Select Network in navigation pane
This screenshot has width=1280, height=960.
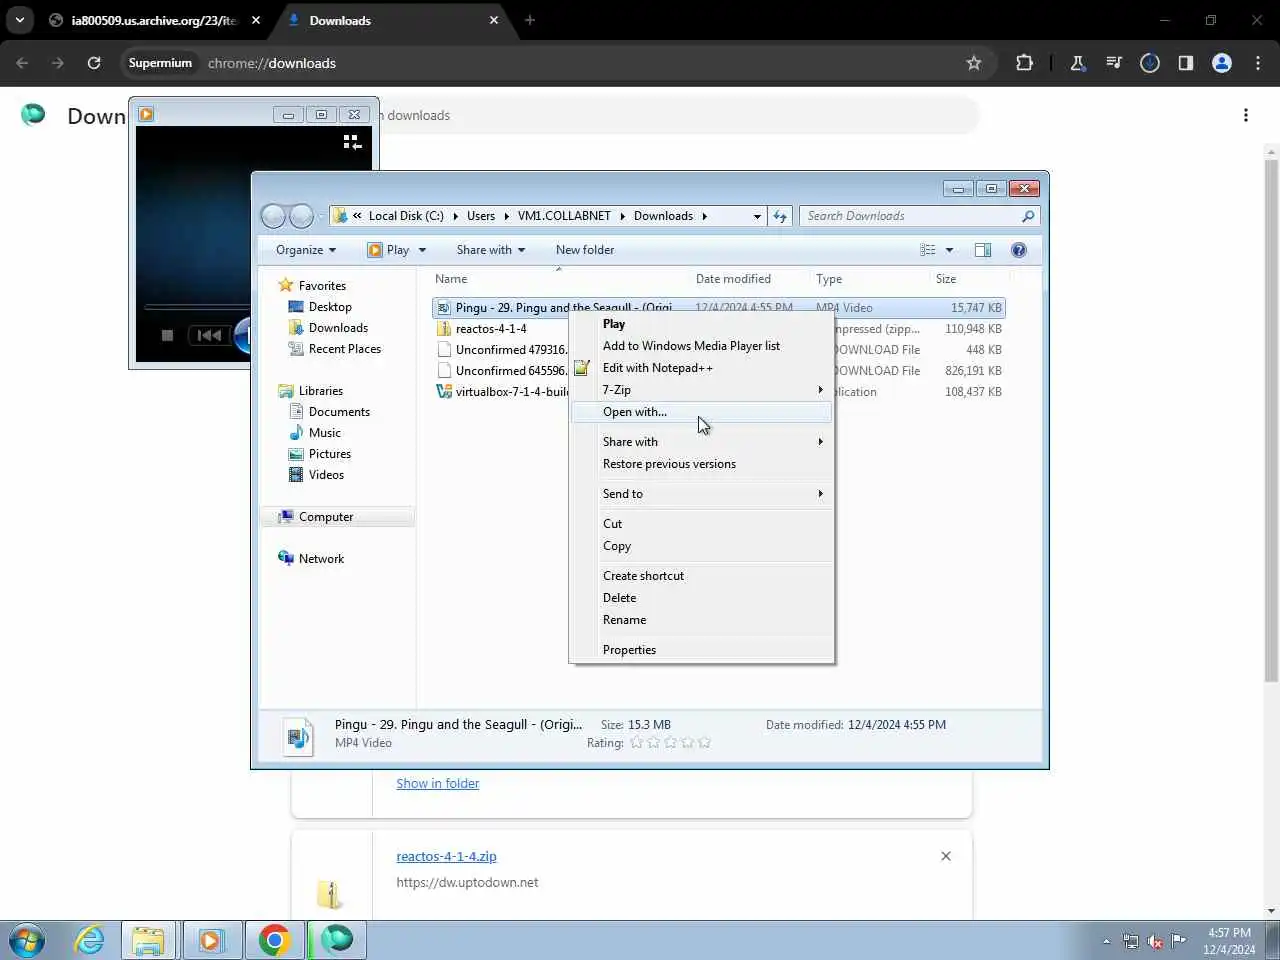(321, 559)
